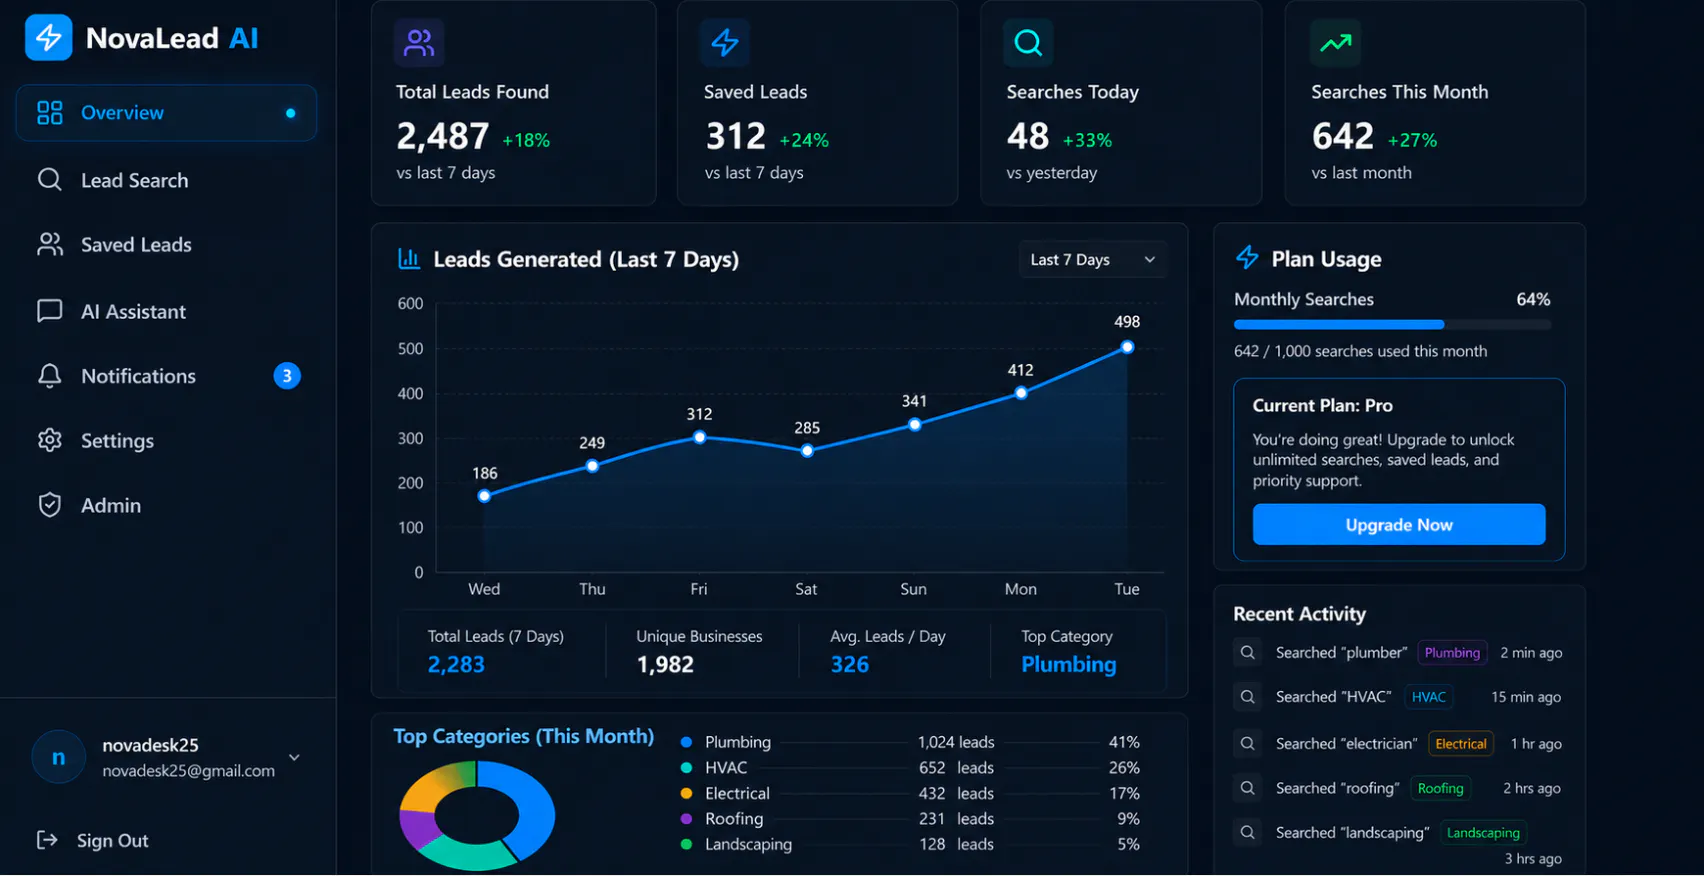Click the novadesk25@gmail.com email text

tap(188, 771)
